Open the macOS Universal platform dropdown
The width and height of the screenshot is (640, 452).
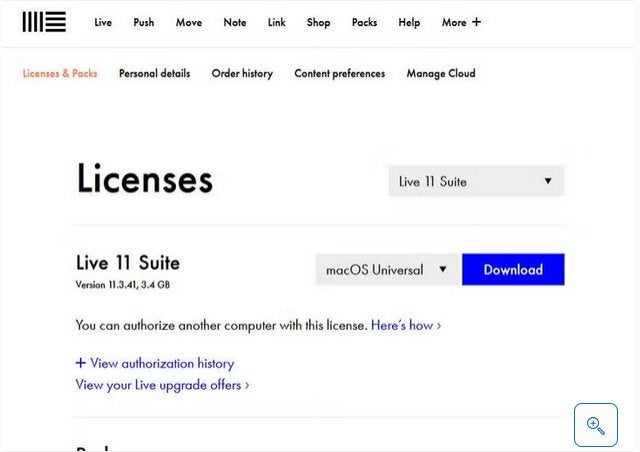coord(388,269)
